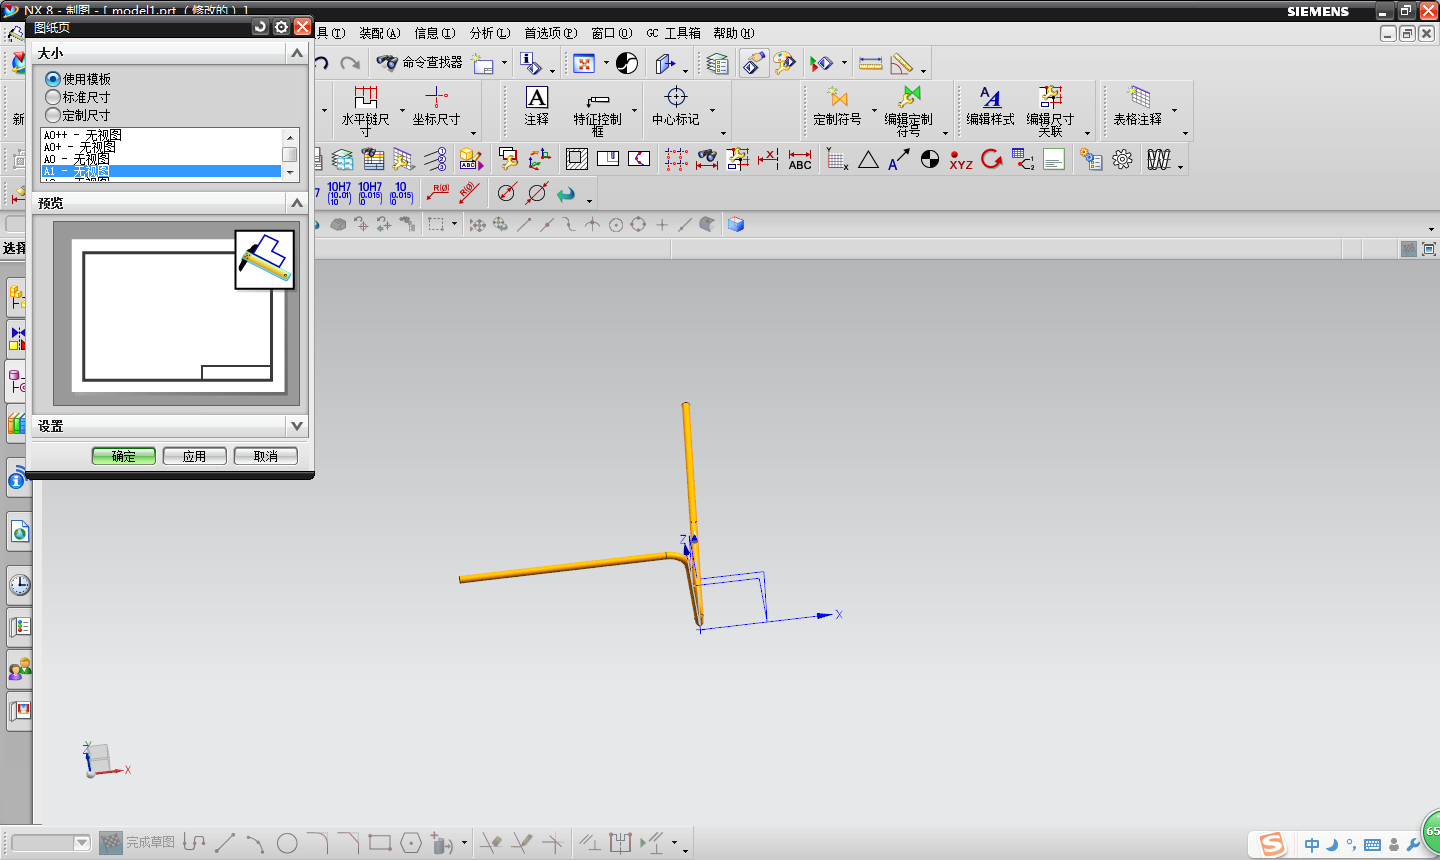Screen dimensions: 1440x860
Task: Click the 确定 OK button
Action: pyautogui.click(x=124, y=456)
